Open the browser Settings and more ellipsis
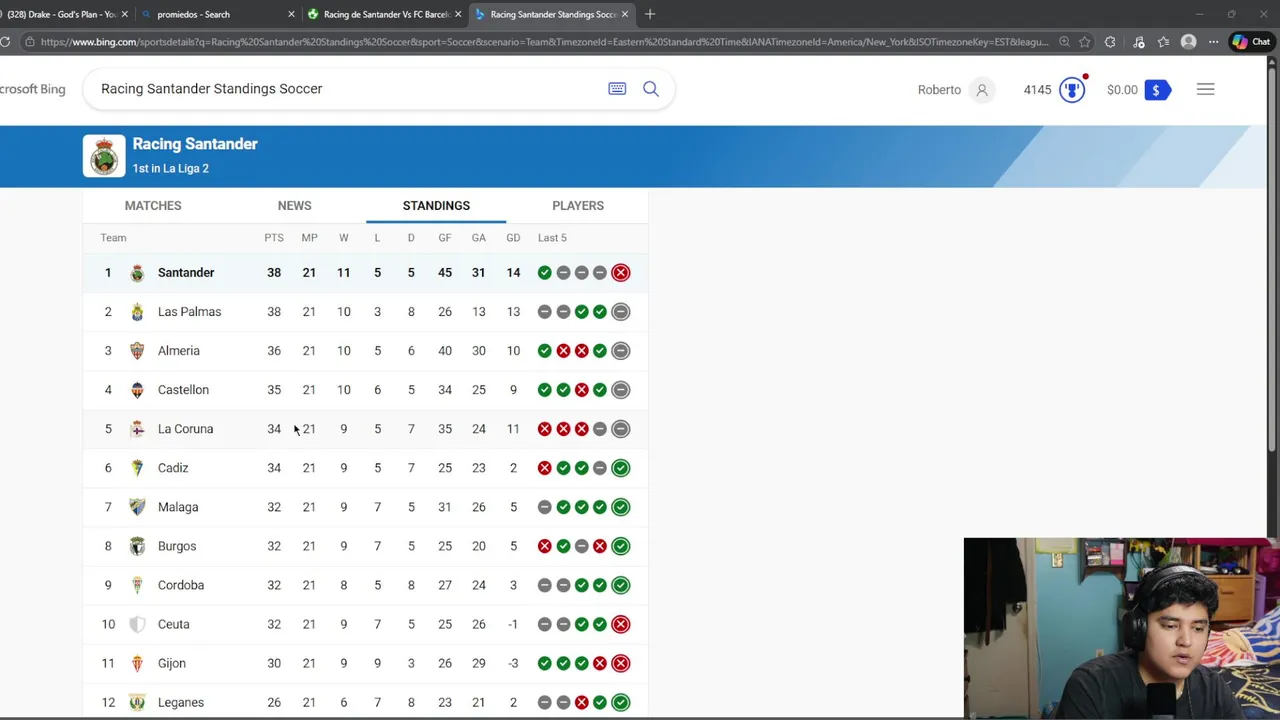The height and width of the screenshot is (720, 1280). (1213, 42)
